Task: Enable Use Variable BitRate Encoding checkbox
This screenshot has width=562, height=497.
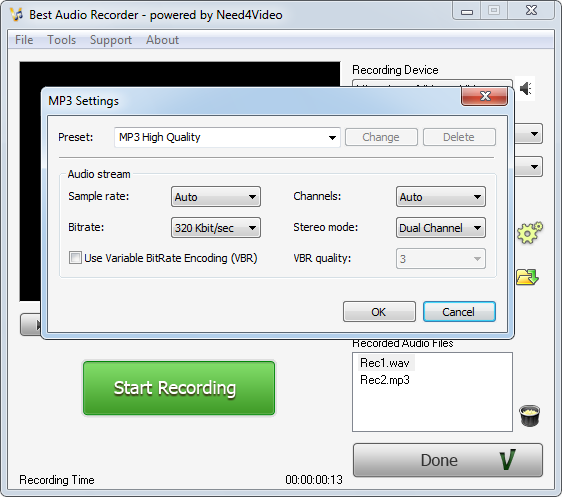Action: pyautogui.click(x=75, y=258)
